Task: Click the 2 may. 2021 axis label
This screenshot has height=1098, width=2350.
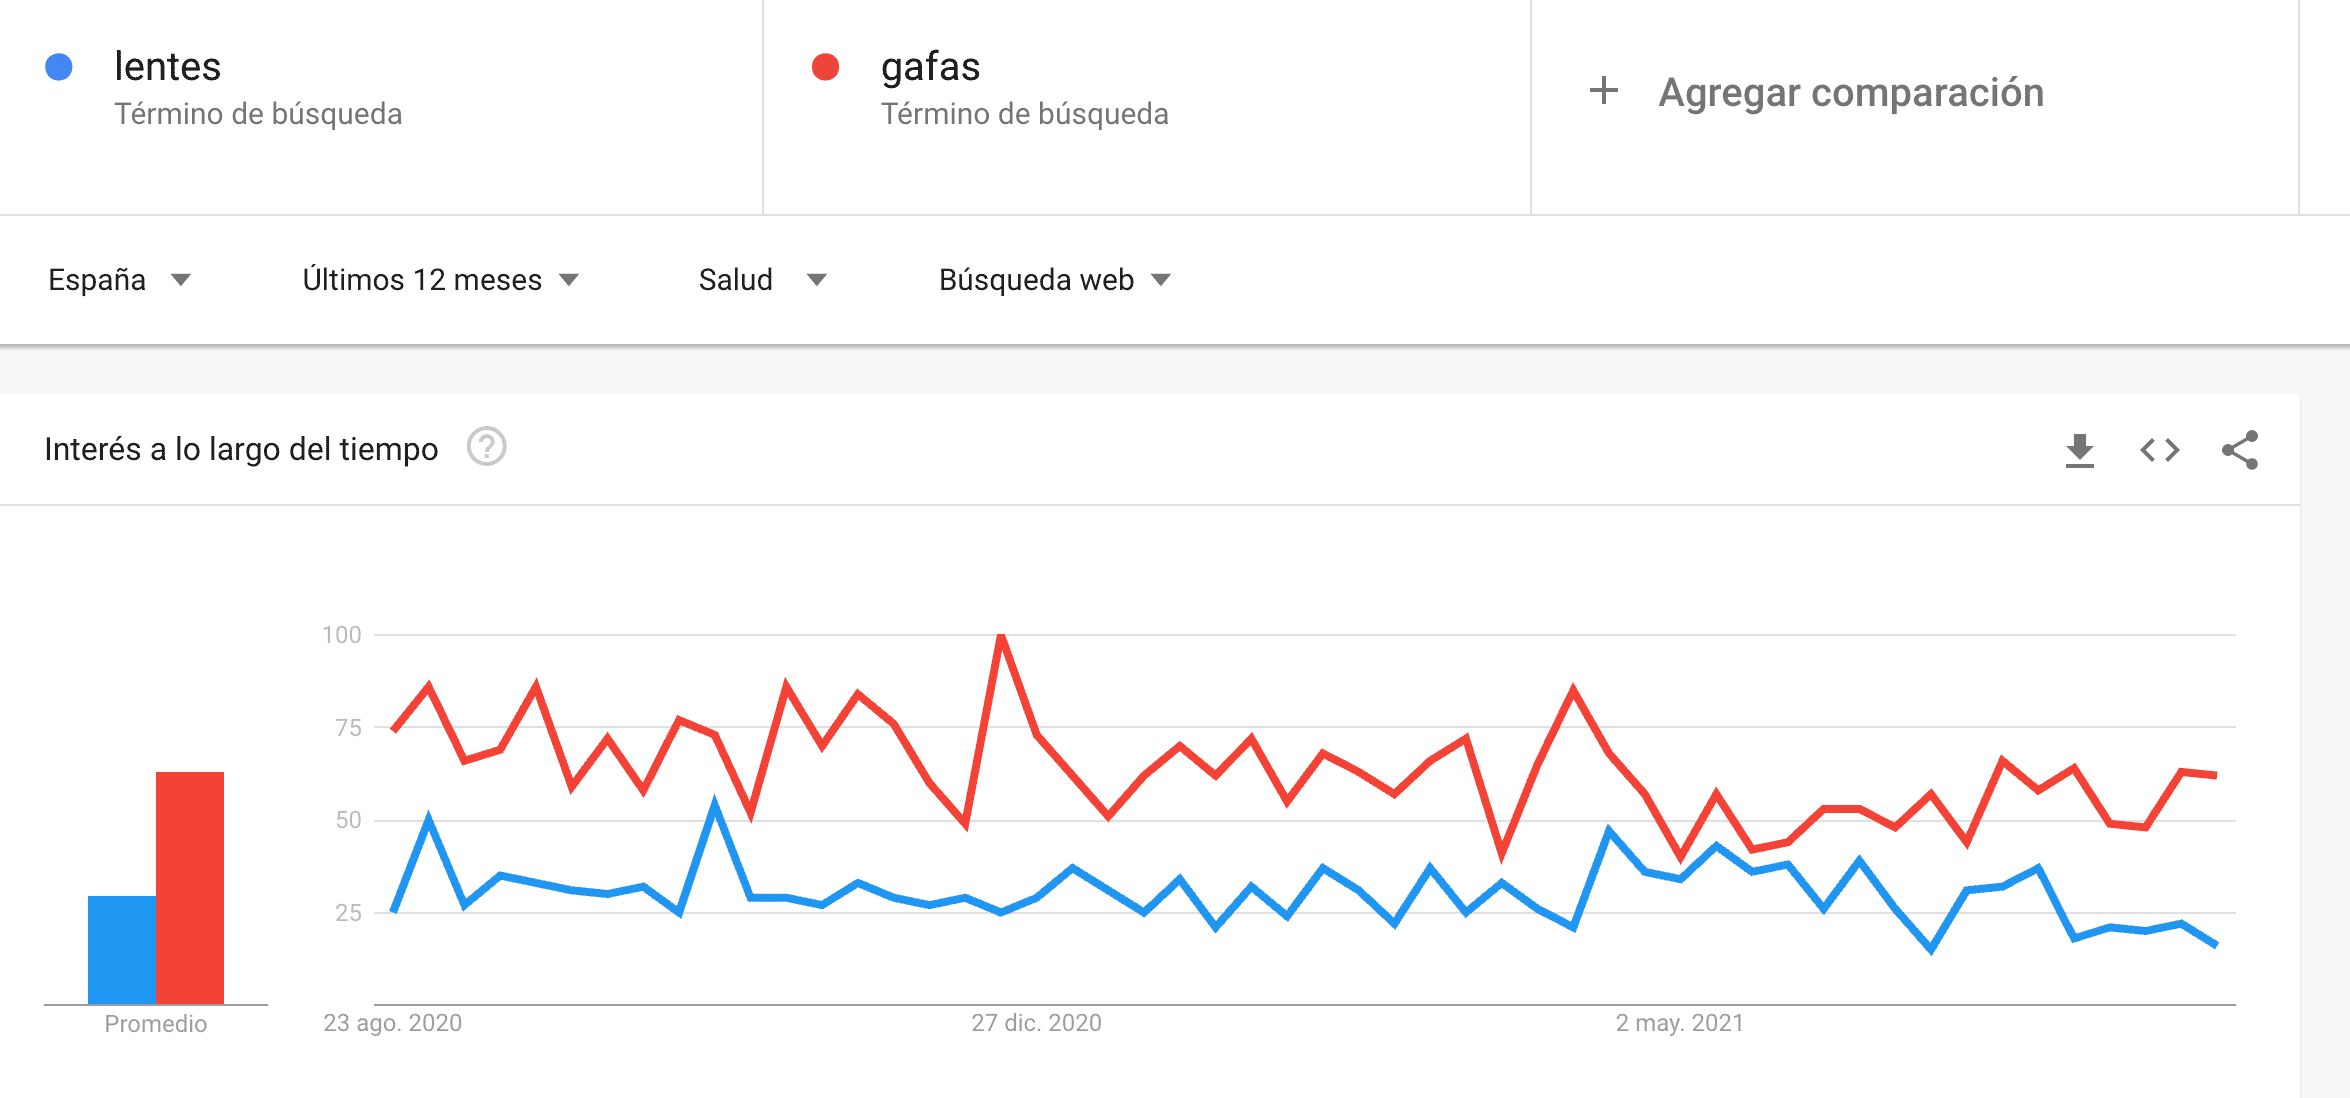Action: [x=1679, y=1023]
